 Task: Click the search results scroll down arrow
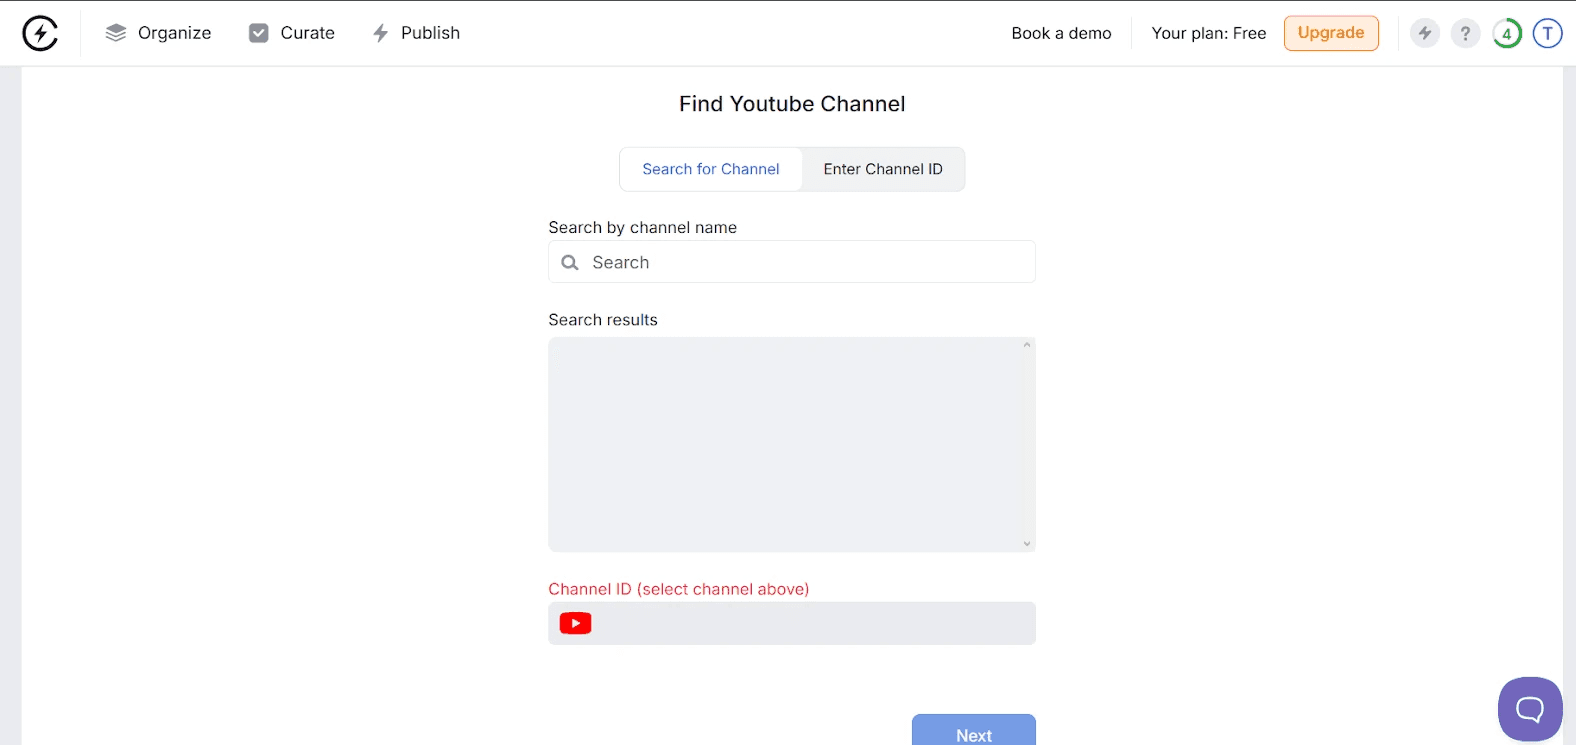1027,544
